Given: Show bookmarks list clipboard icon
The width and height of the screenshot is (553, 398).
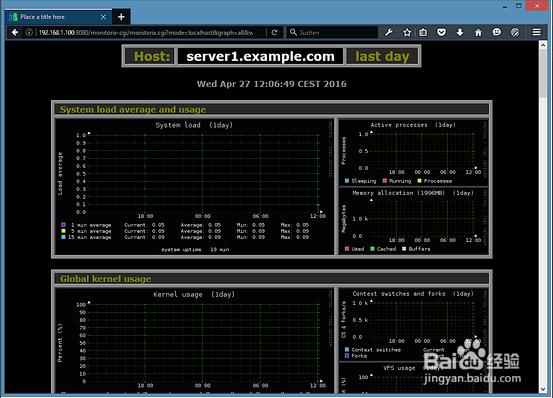Looking at the screenshot, I should pyautogui.click(x=423, y=32).
